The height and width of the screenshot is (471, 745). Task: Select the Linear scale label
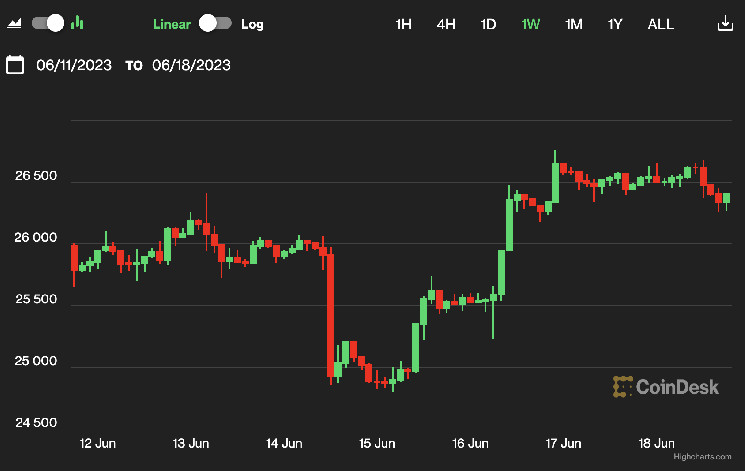tap(171, 24)
